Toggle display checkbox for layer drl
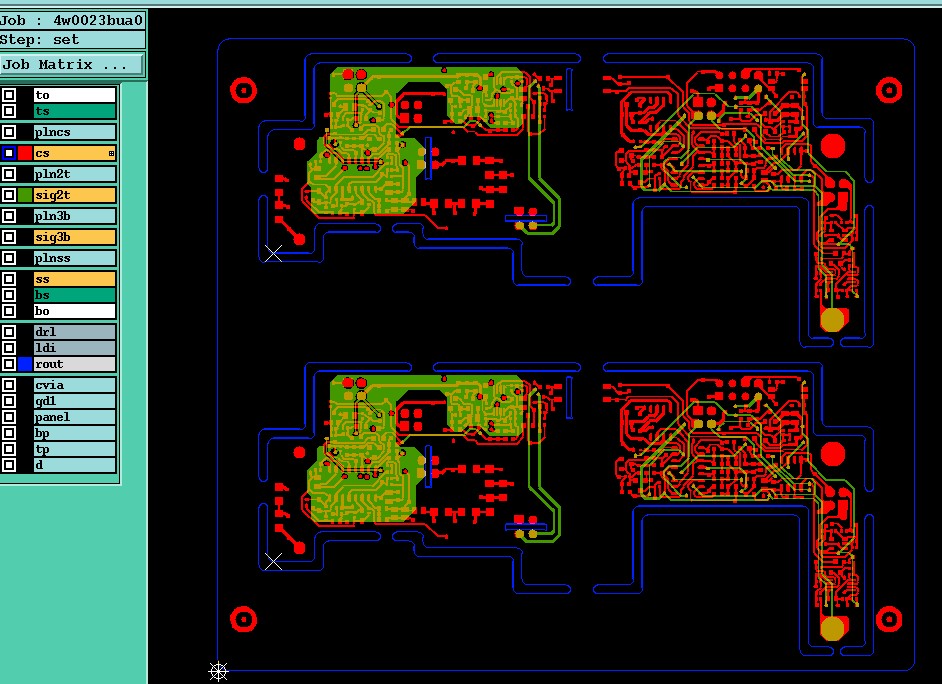Image resolution: width=942 pixels, height=684 pixels. pyautogui.click(x=8, y=331)
